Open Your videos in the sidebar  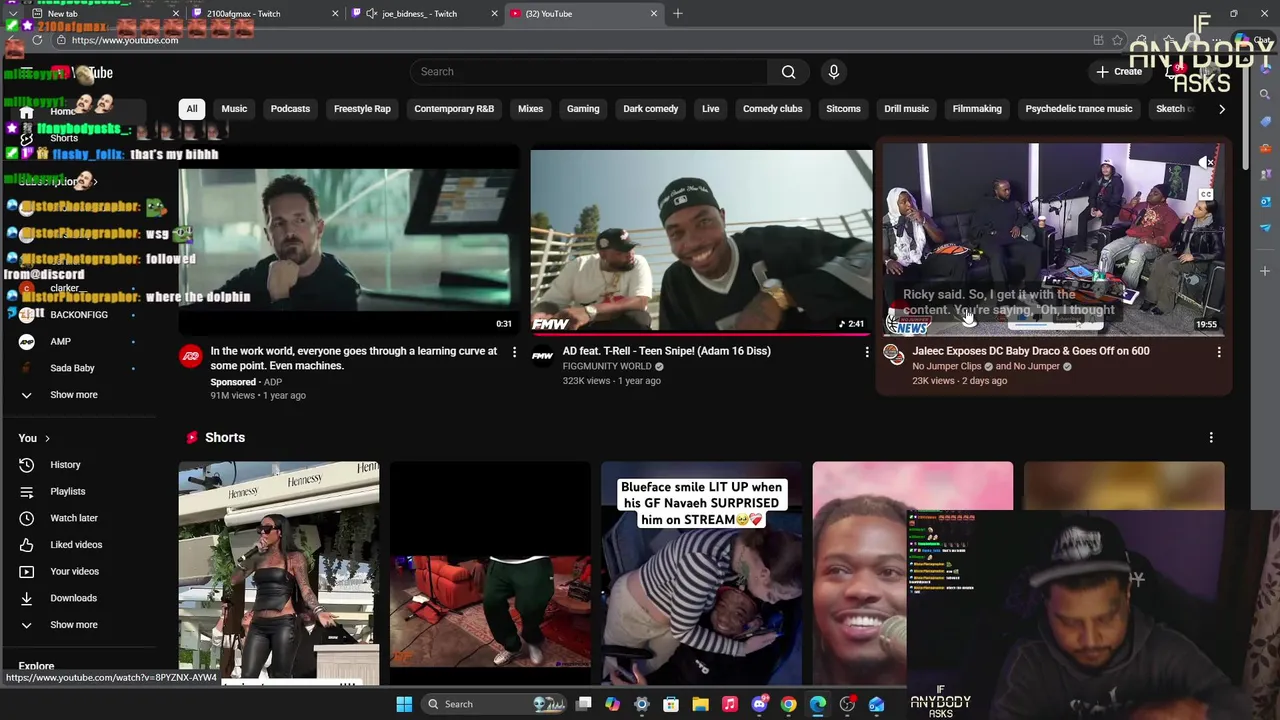[74, 572]
